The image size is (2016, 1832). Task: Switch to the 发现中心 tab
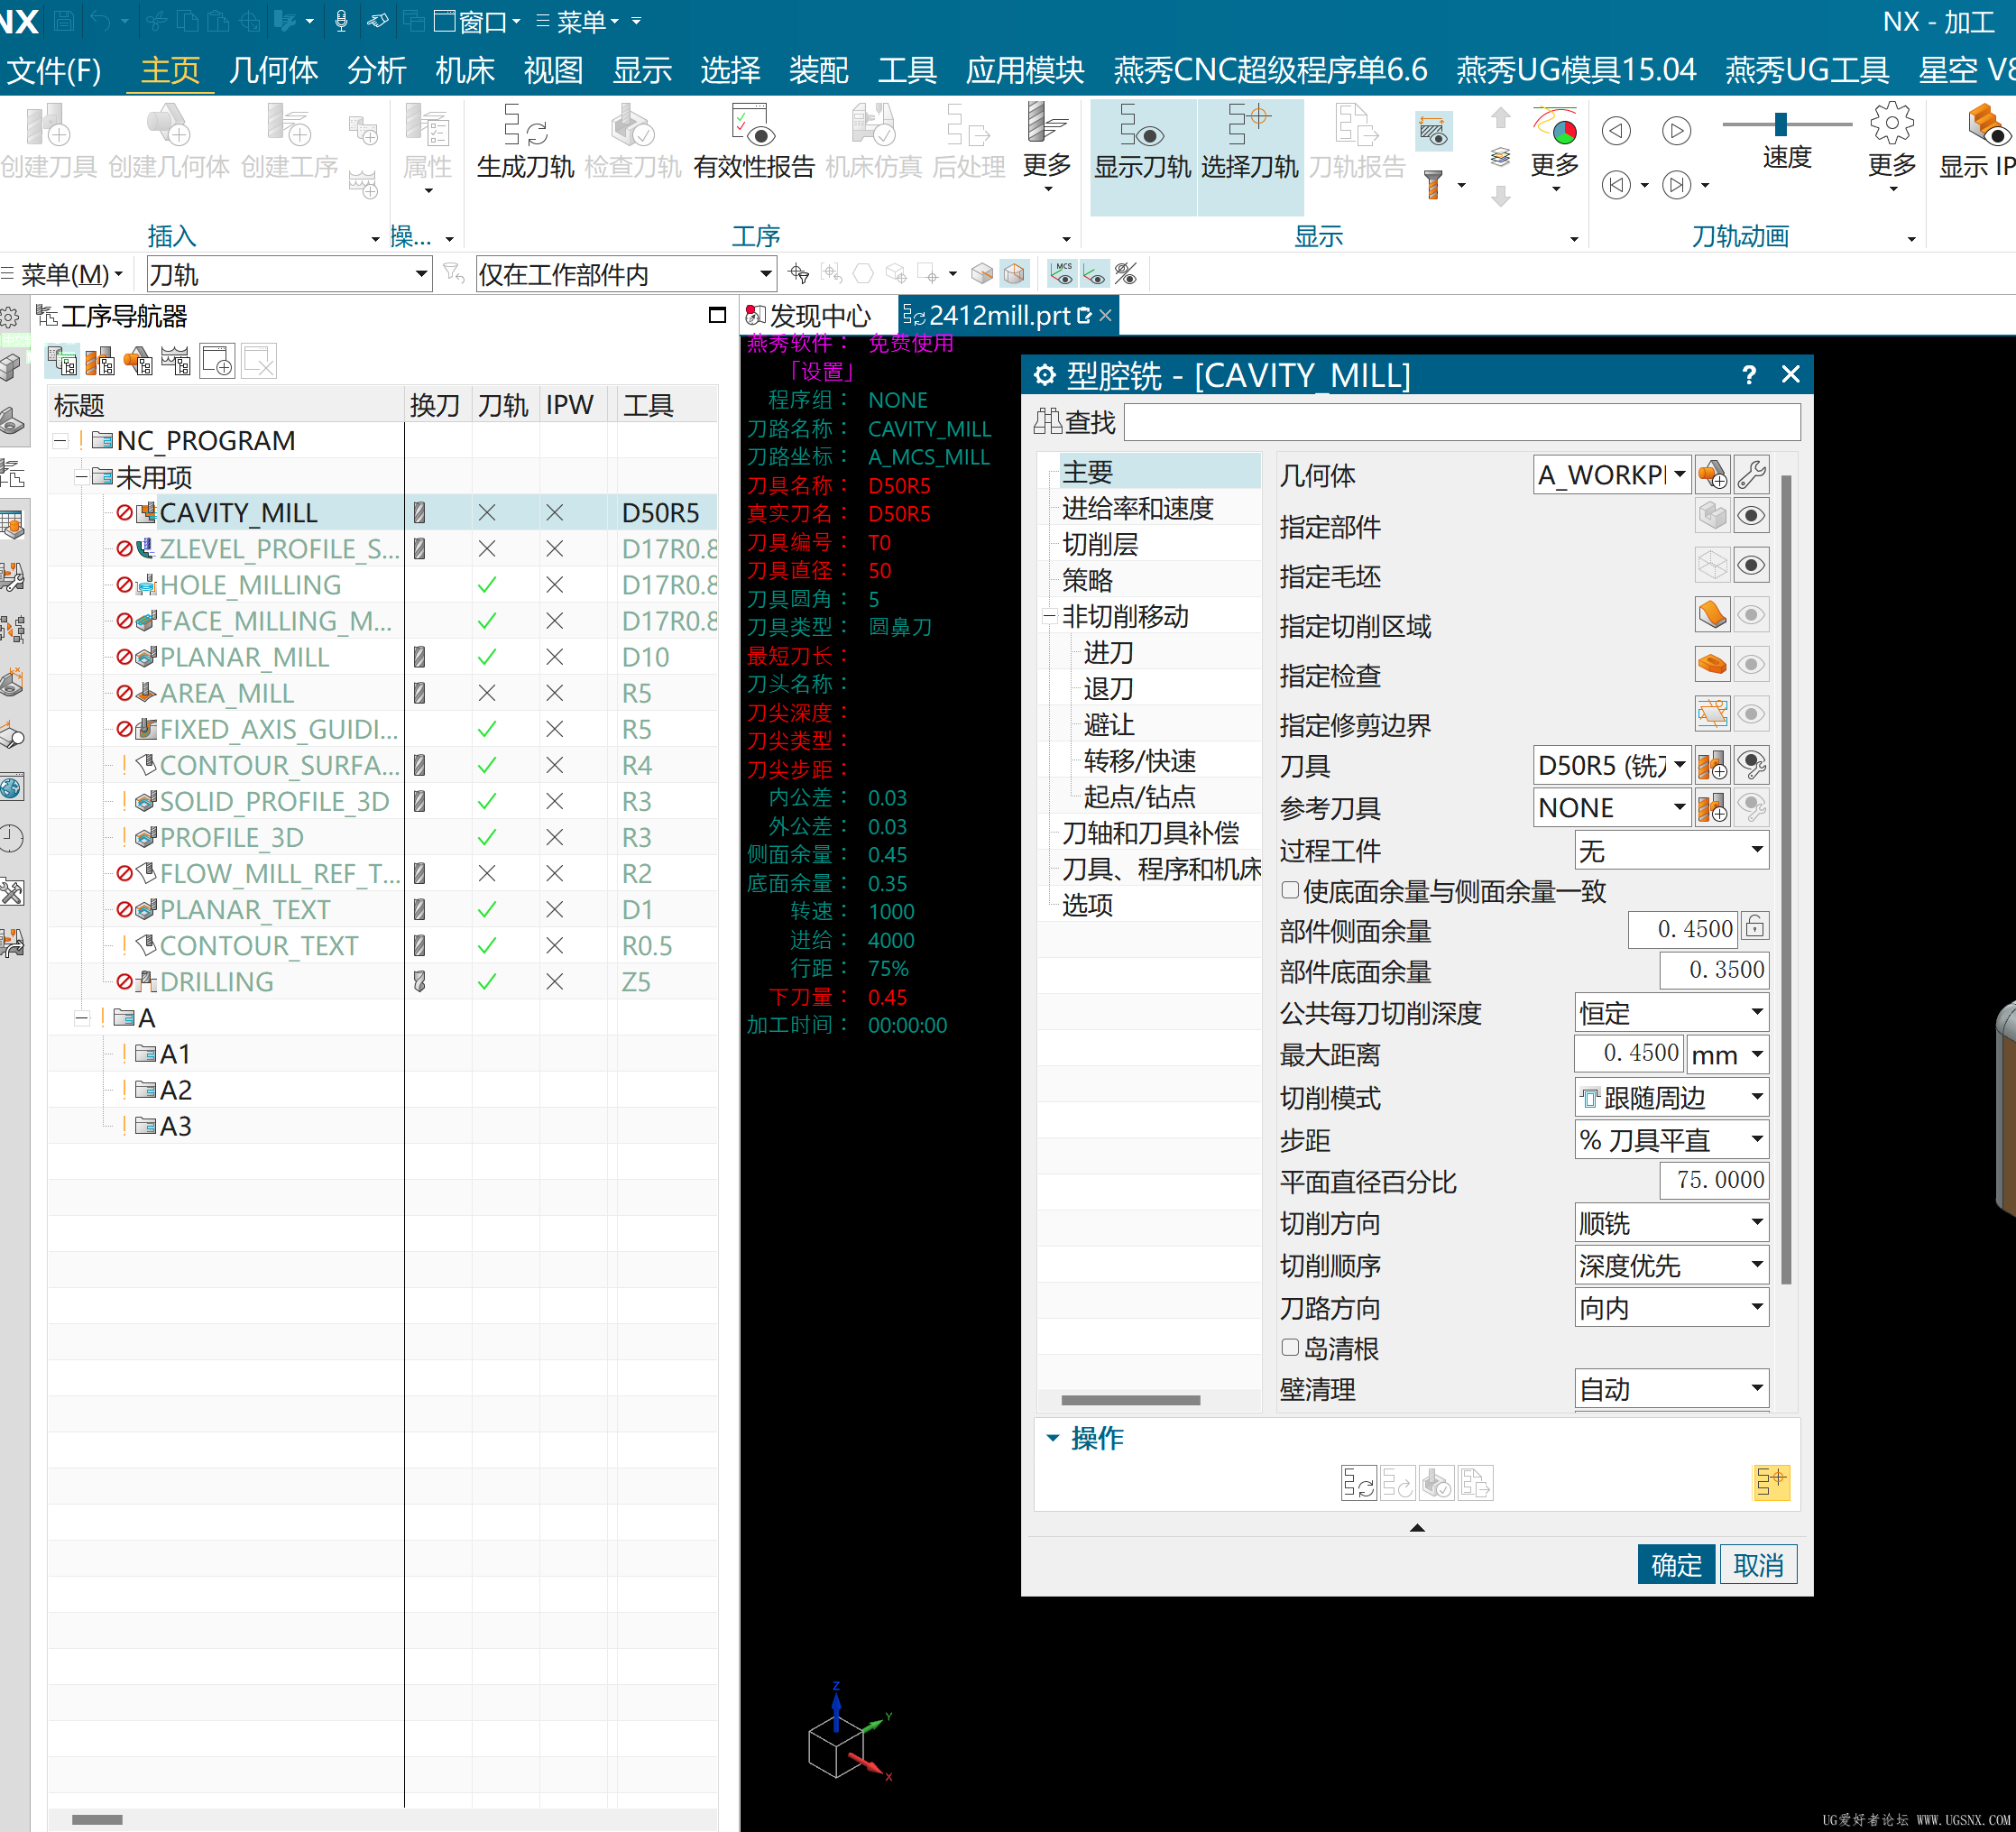tap(810, 316)
